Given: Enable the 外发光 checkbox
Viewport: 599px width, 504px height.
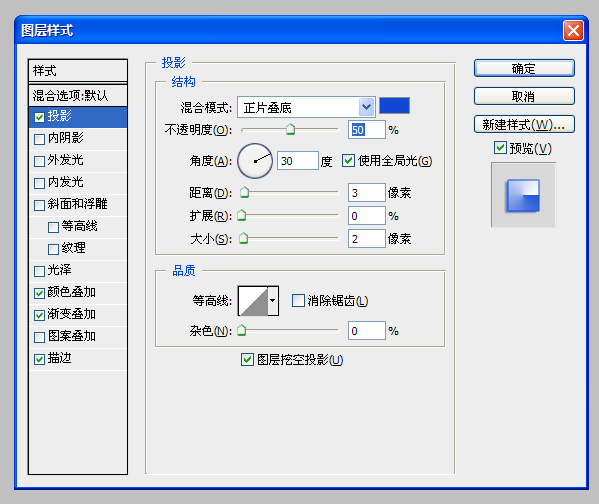Looking at the screenshot, I should [39, 161].
